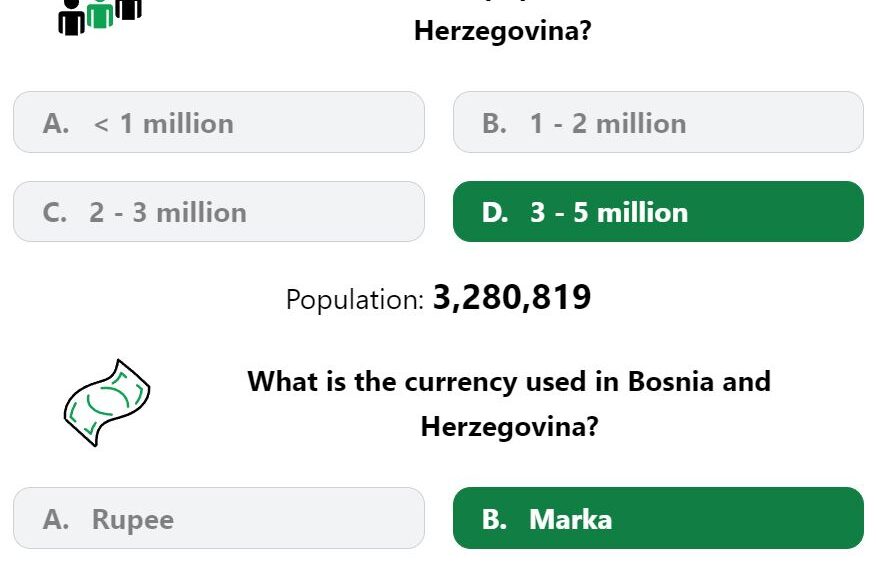Click the green banknote currency icon
Image resolution: width=876 pixels, height=570 pixels.
[107, 402]
